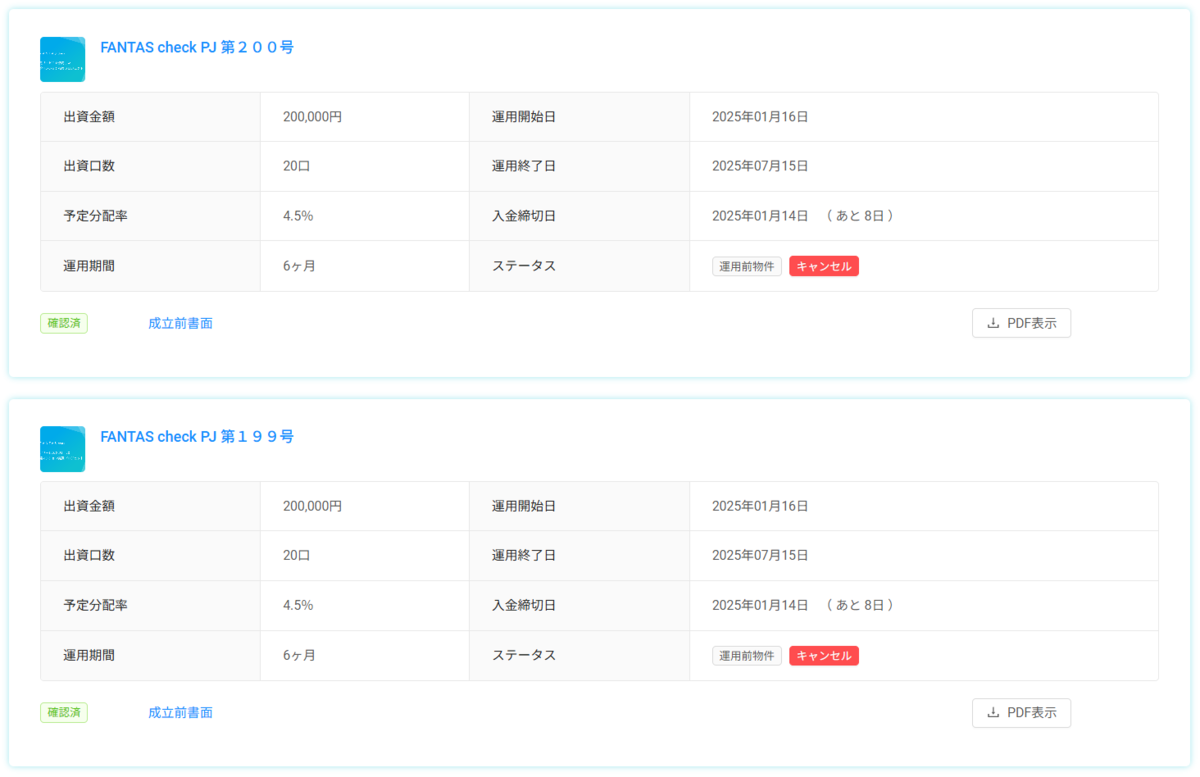Select 2025年01月16日 start date in project 第２００号

click(x=760, y=117)
